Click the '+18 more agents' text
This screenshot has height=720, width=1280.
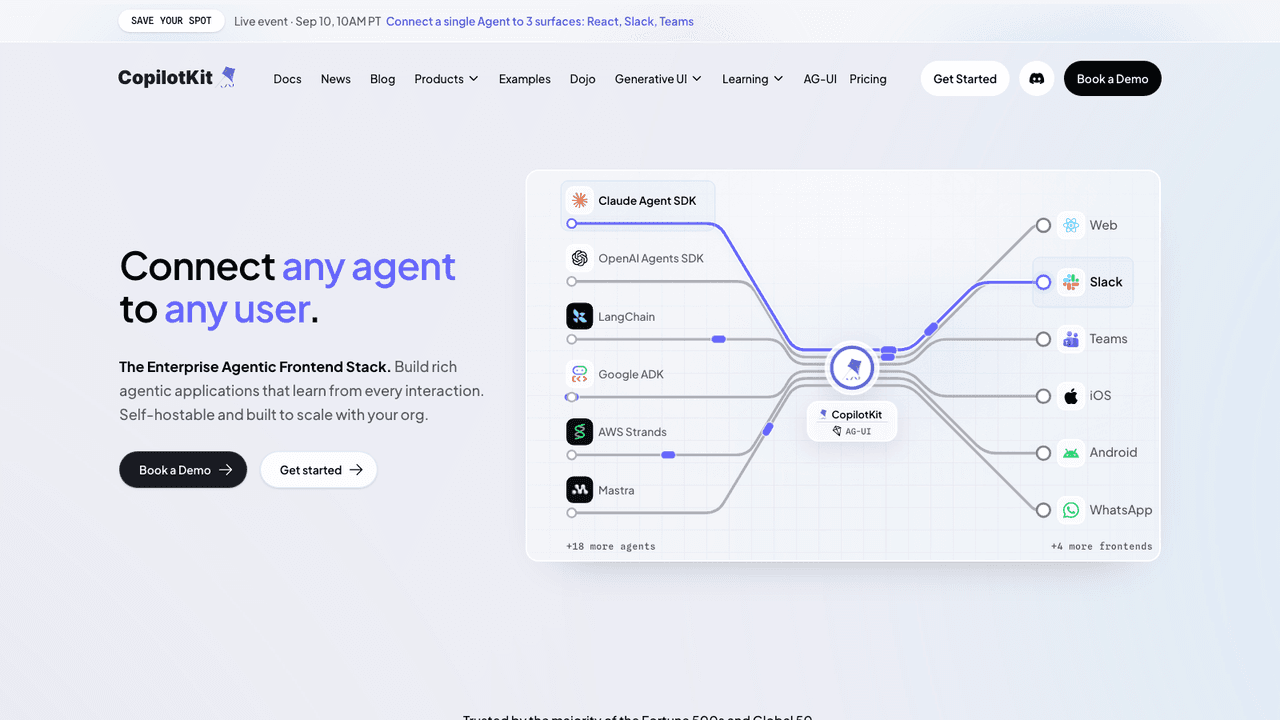click(611, 546)
